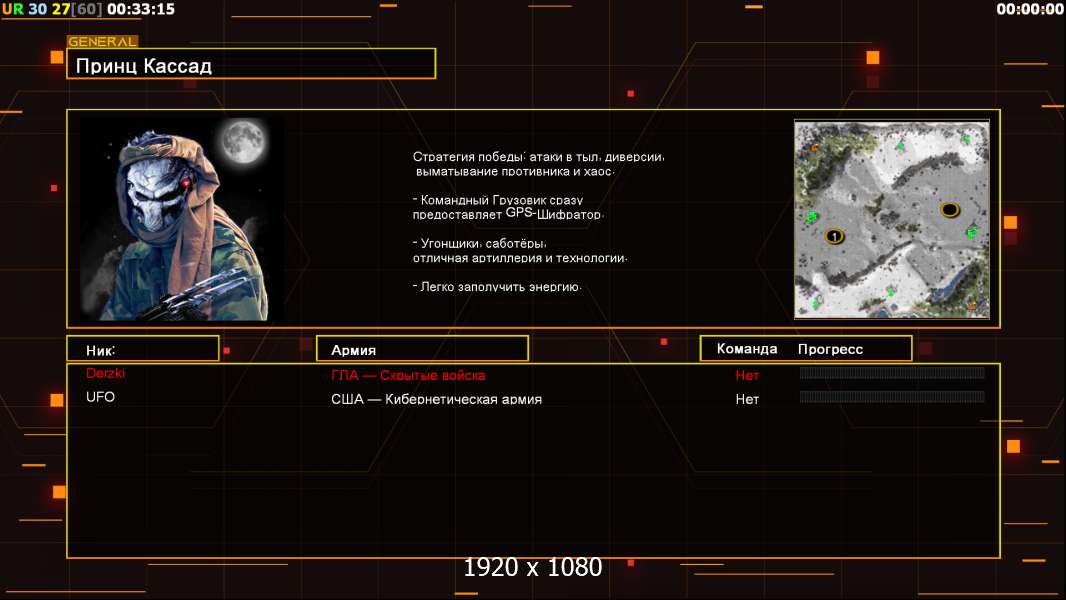
Task: Click ГЛА — Скрытые войска army entry
Action: coord(408,375)
